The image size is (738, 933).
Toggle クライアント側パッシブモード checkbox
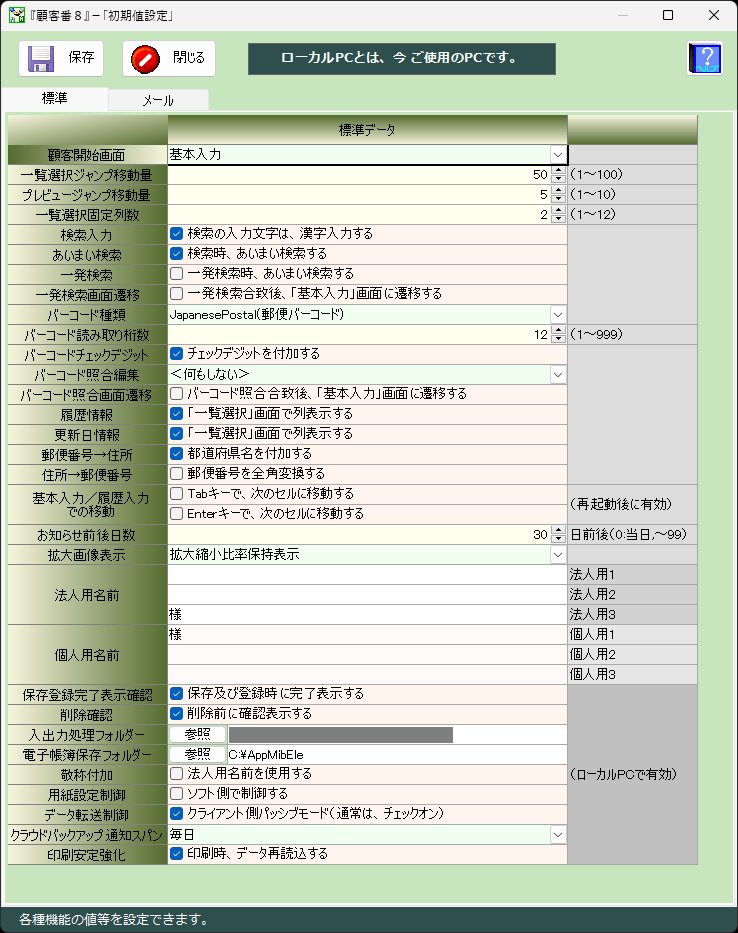point(176,813)
